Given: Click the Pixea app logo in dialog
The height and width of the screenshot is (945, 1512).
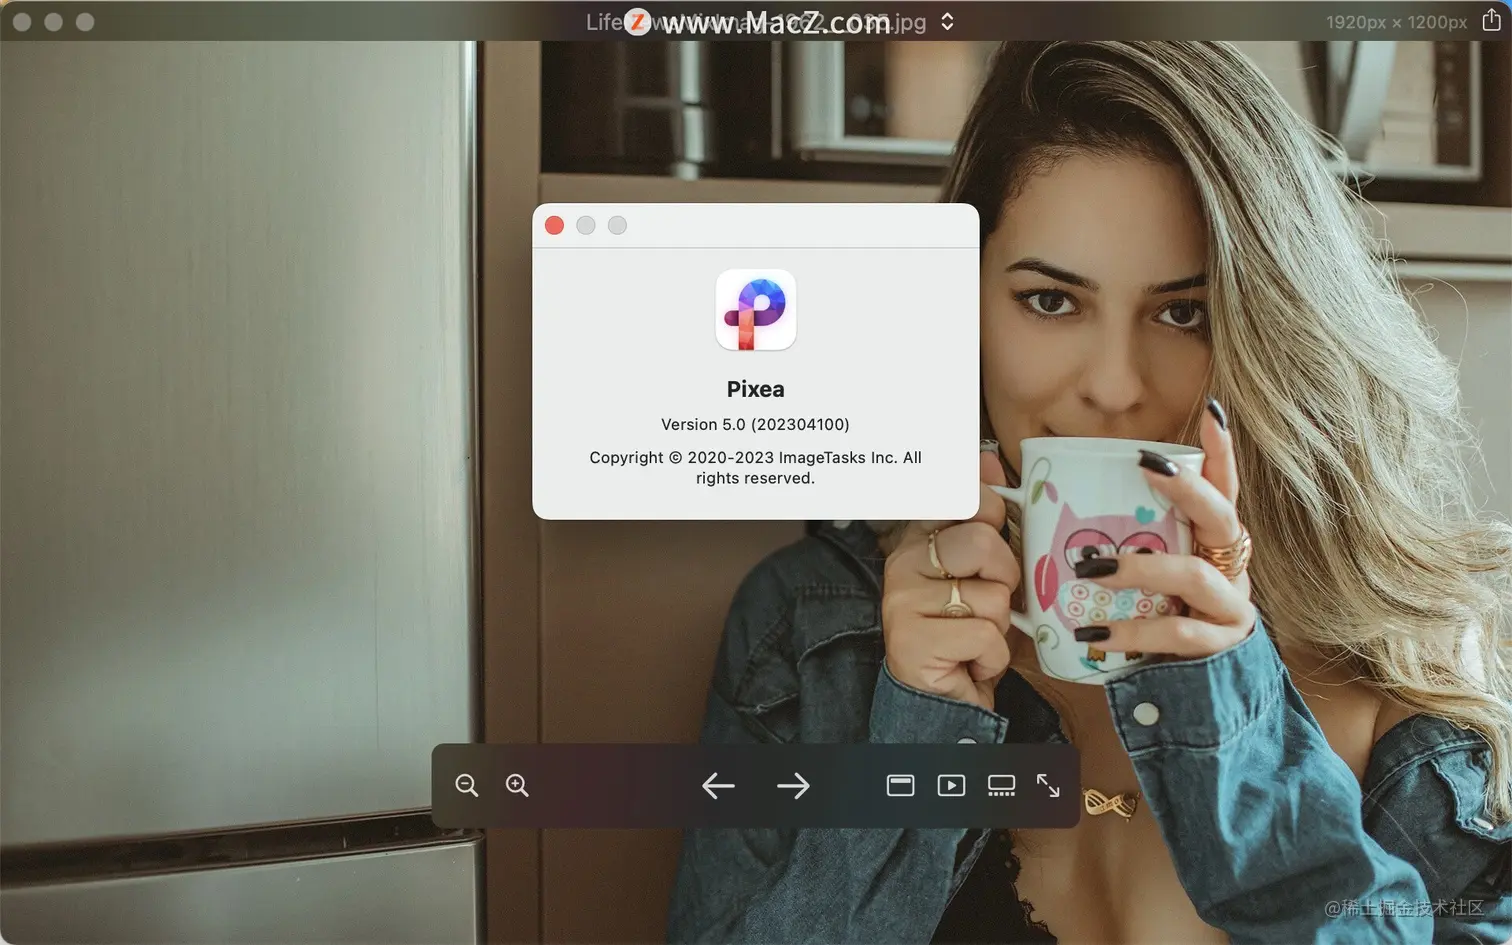Looking at the screenshot, I should (756, 310).
